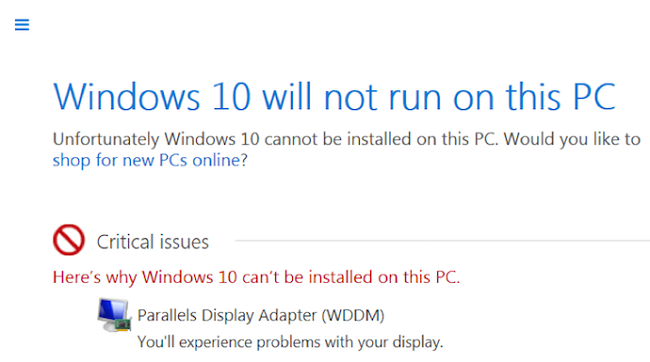
Task: Click the text Would you like to
Action: pyautogui.click(x=572, y=139)
